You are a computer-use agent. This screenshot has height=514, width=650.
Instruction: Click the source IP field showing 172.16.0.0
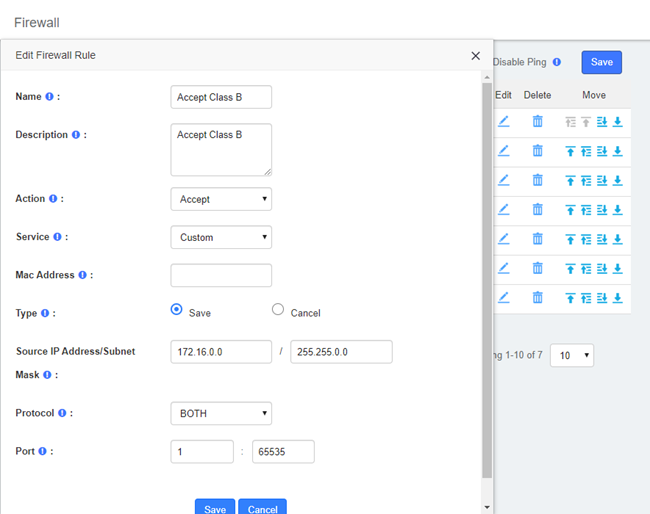(221, 352)
